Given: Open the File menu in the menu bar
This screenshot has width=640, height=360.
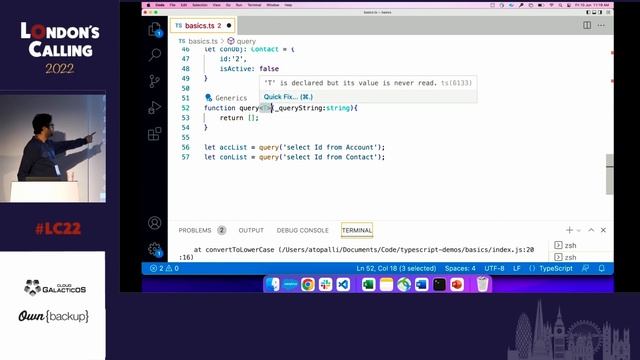Looking at the screenshot, I should 173,5.
